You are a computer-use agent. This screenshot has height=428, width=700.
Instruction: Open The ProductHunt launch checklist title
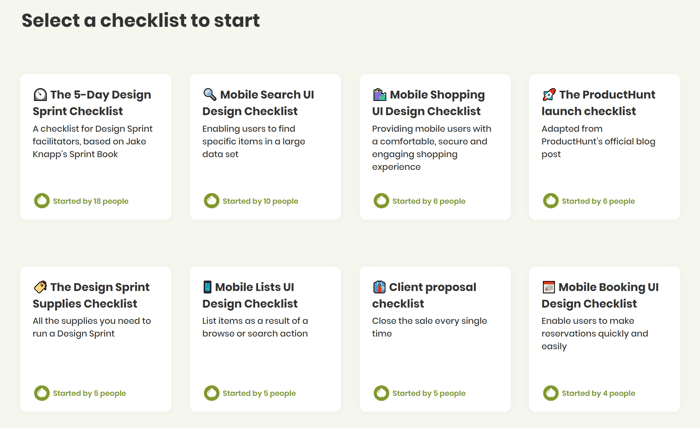[598, 103]
